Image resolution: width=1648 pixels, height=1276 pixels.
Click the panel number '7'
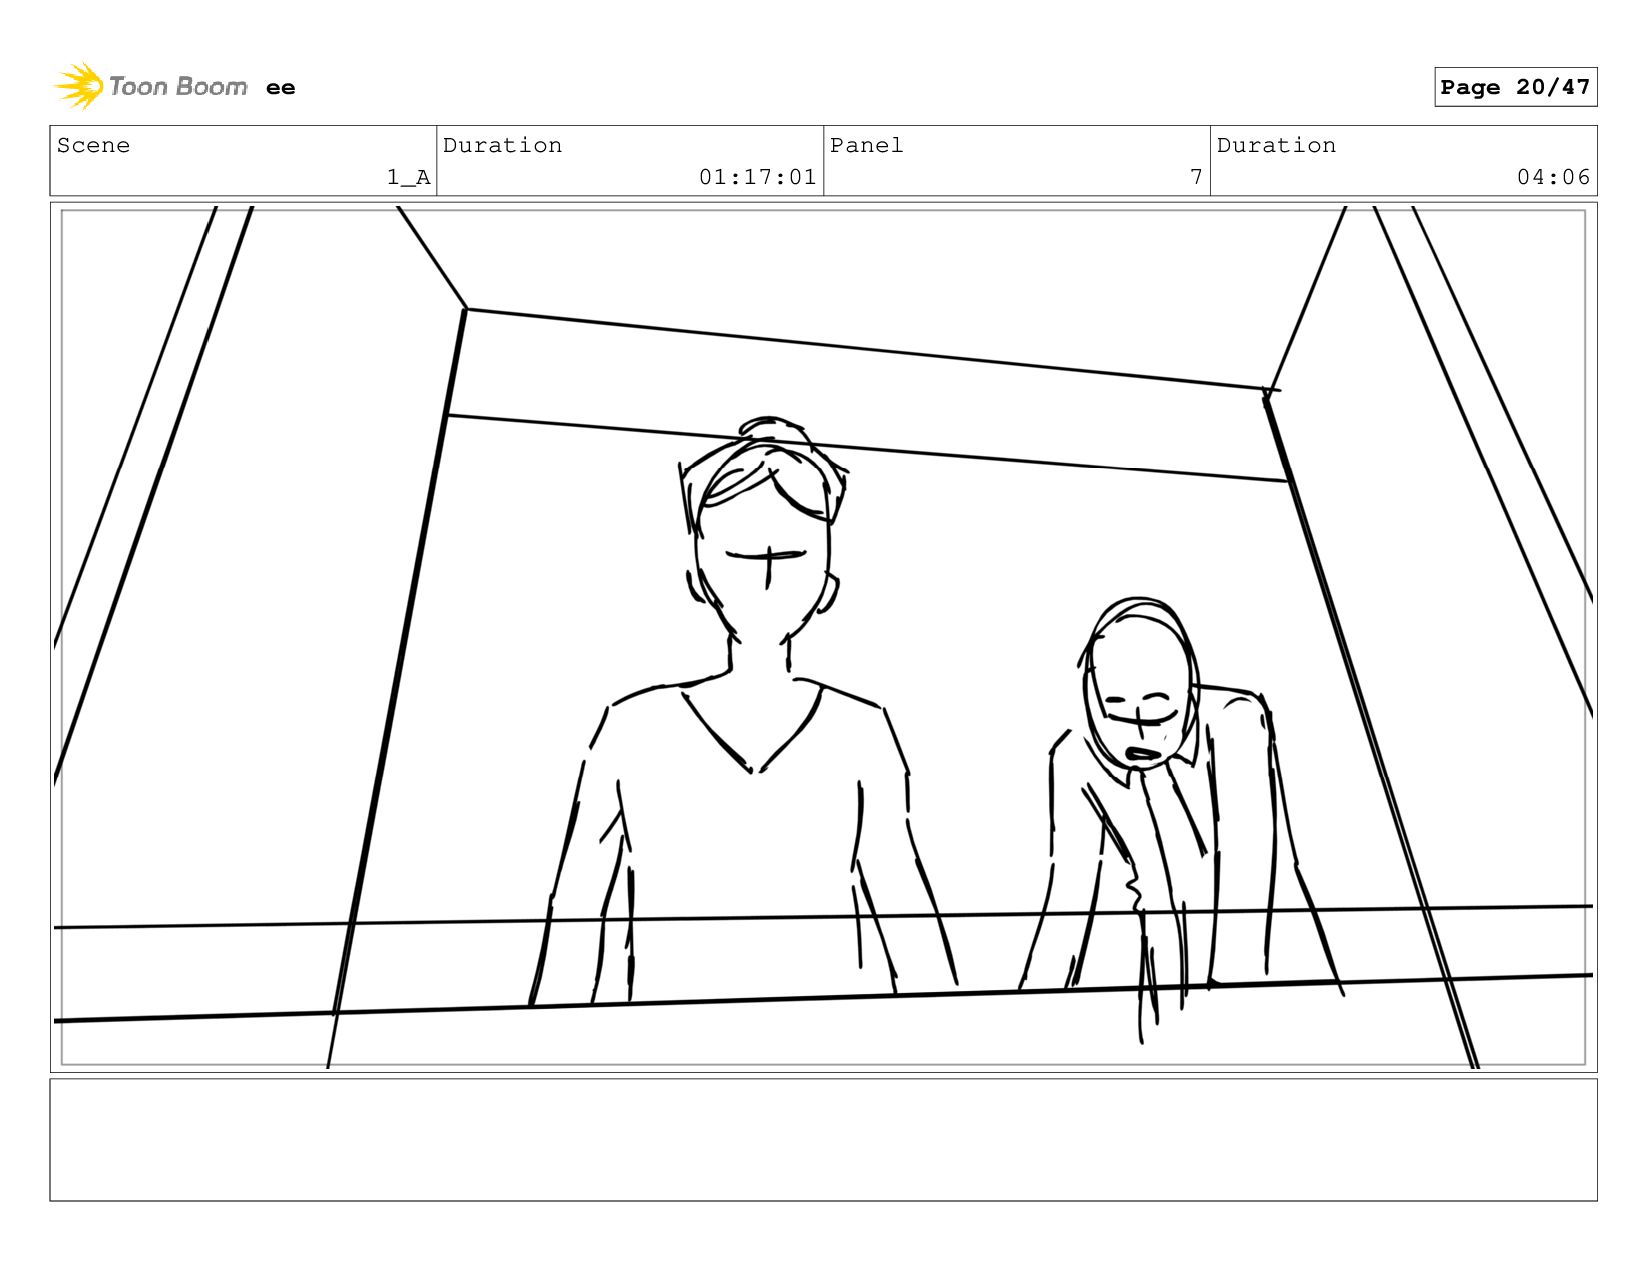pos(1196,177)
